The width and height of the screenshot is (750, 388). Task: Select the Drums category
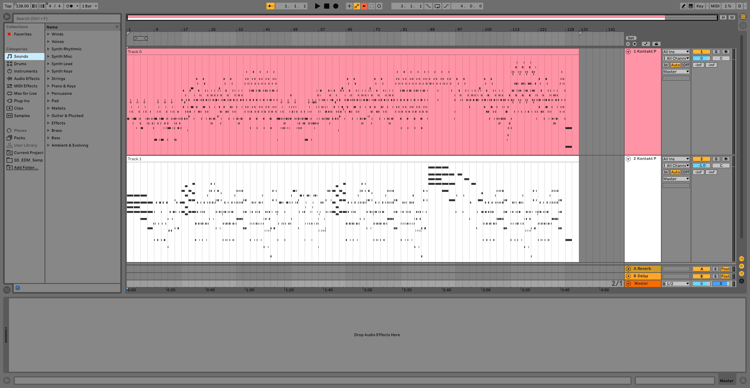pyautogui.click(x=20, y=64)
